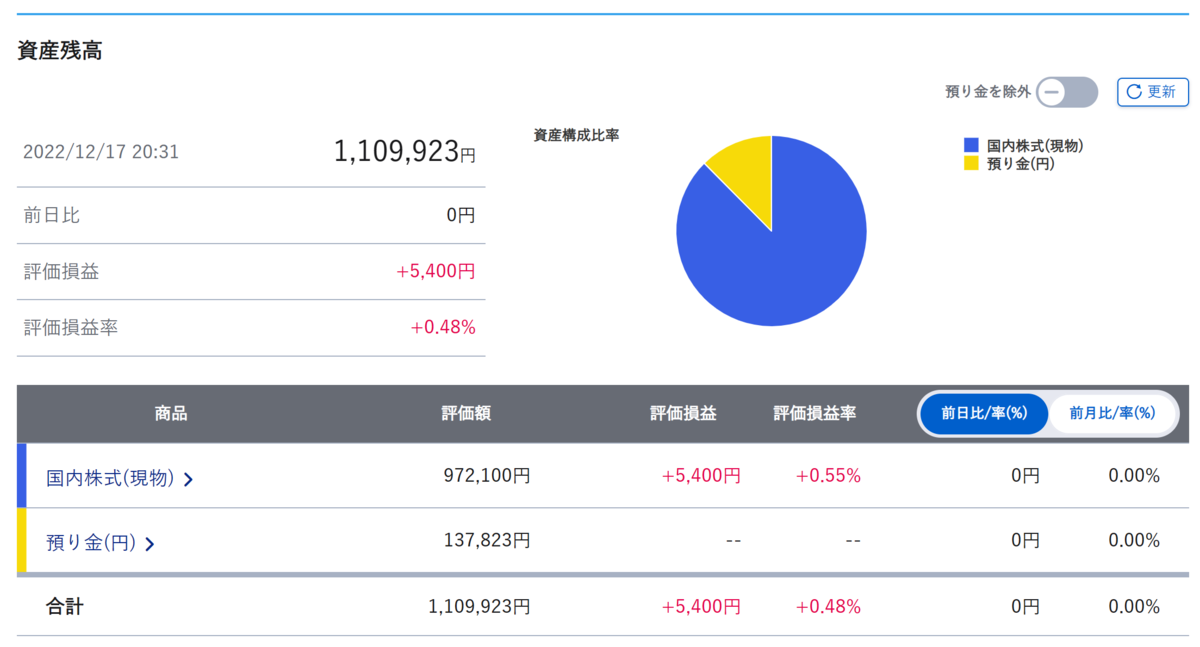
Task: Click the 評価損益率 label in summary
Action: point(71,327)
